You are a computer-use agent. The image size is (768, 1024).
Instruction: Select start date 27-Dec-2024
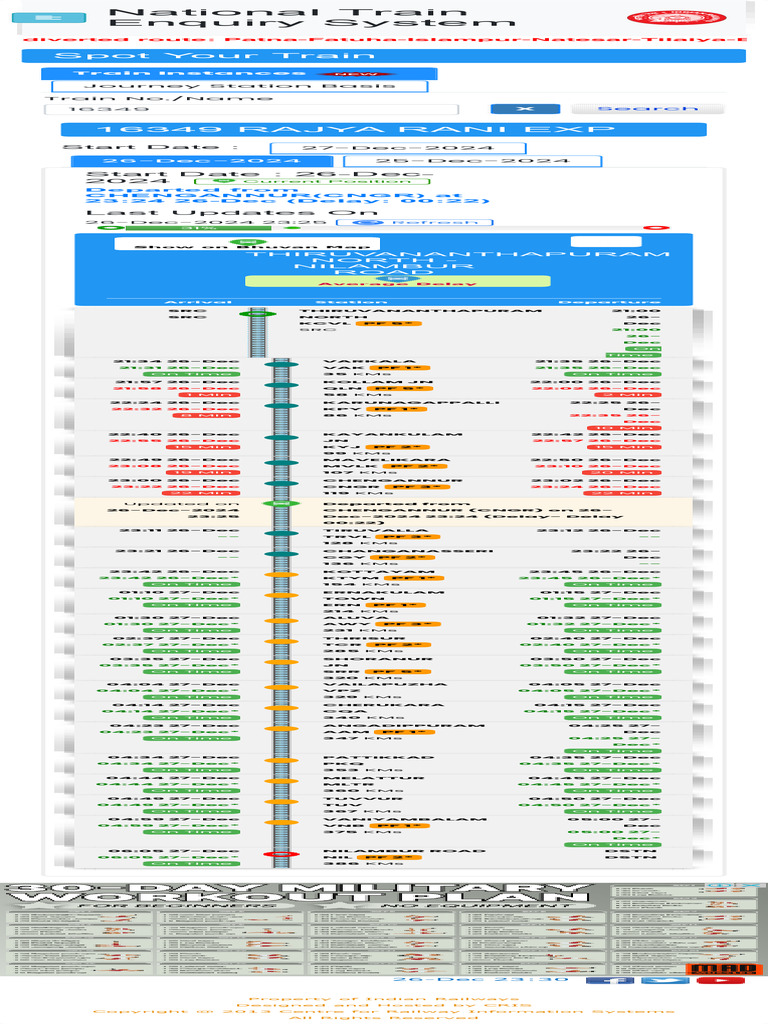pos(398,148)
